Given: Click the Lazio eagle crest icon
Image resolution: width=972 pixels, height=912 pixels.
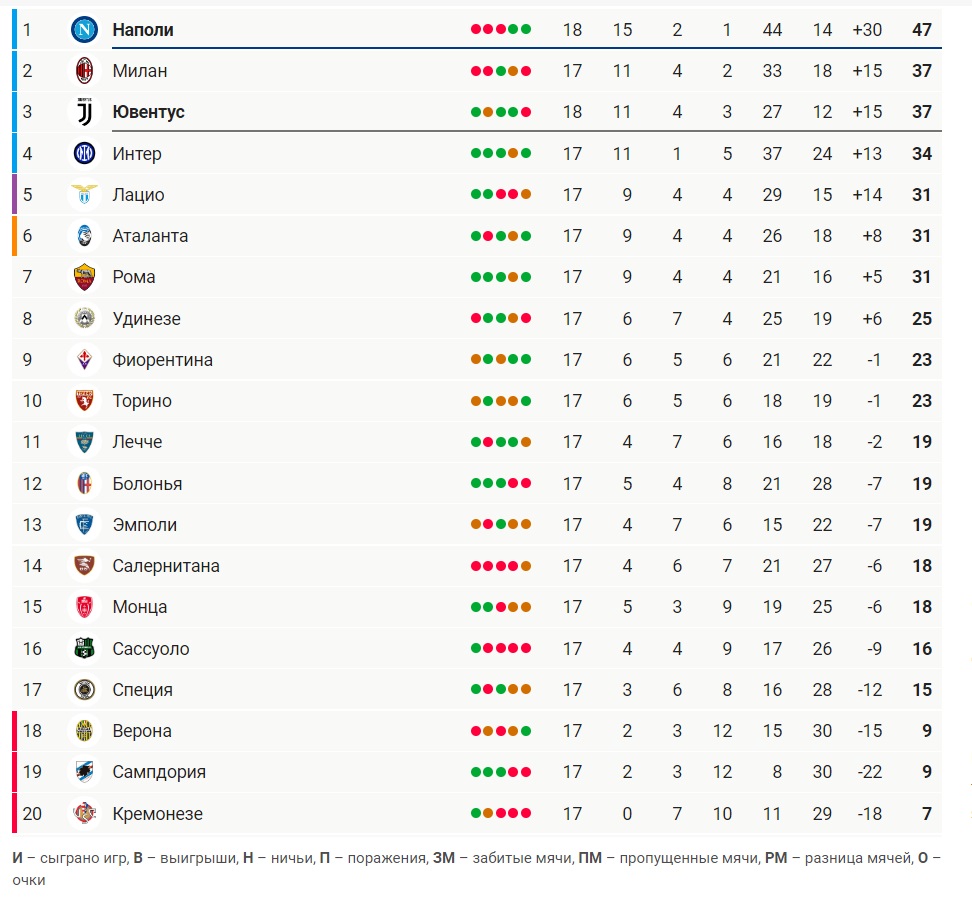Looking at the screenshot, I should pyautogui.click(x=84, y=194).
